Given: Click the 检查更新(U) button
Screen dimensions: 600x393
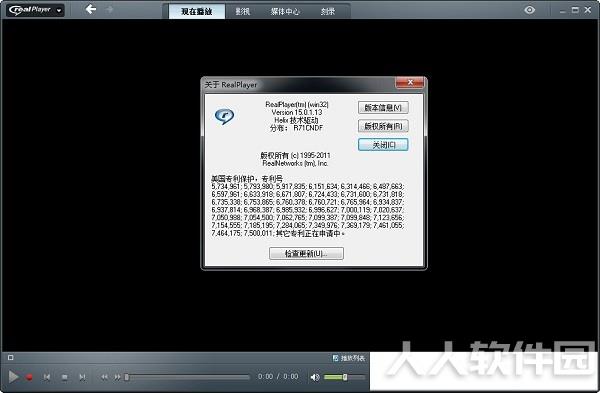Looking at the screenshot, I should (x=306, y=253).
